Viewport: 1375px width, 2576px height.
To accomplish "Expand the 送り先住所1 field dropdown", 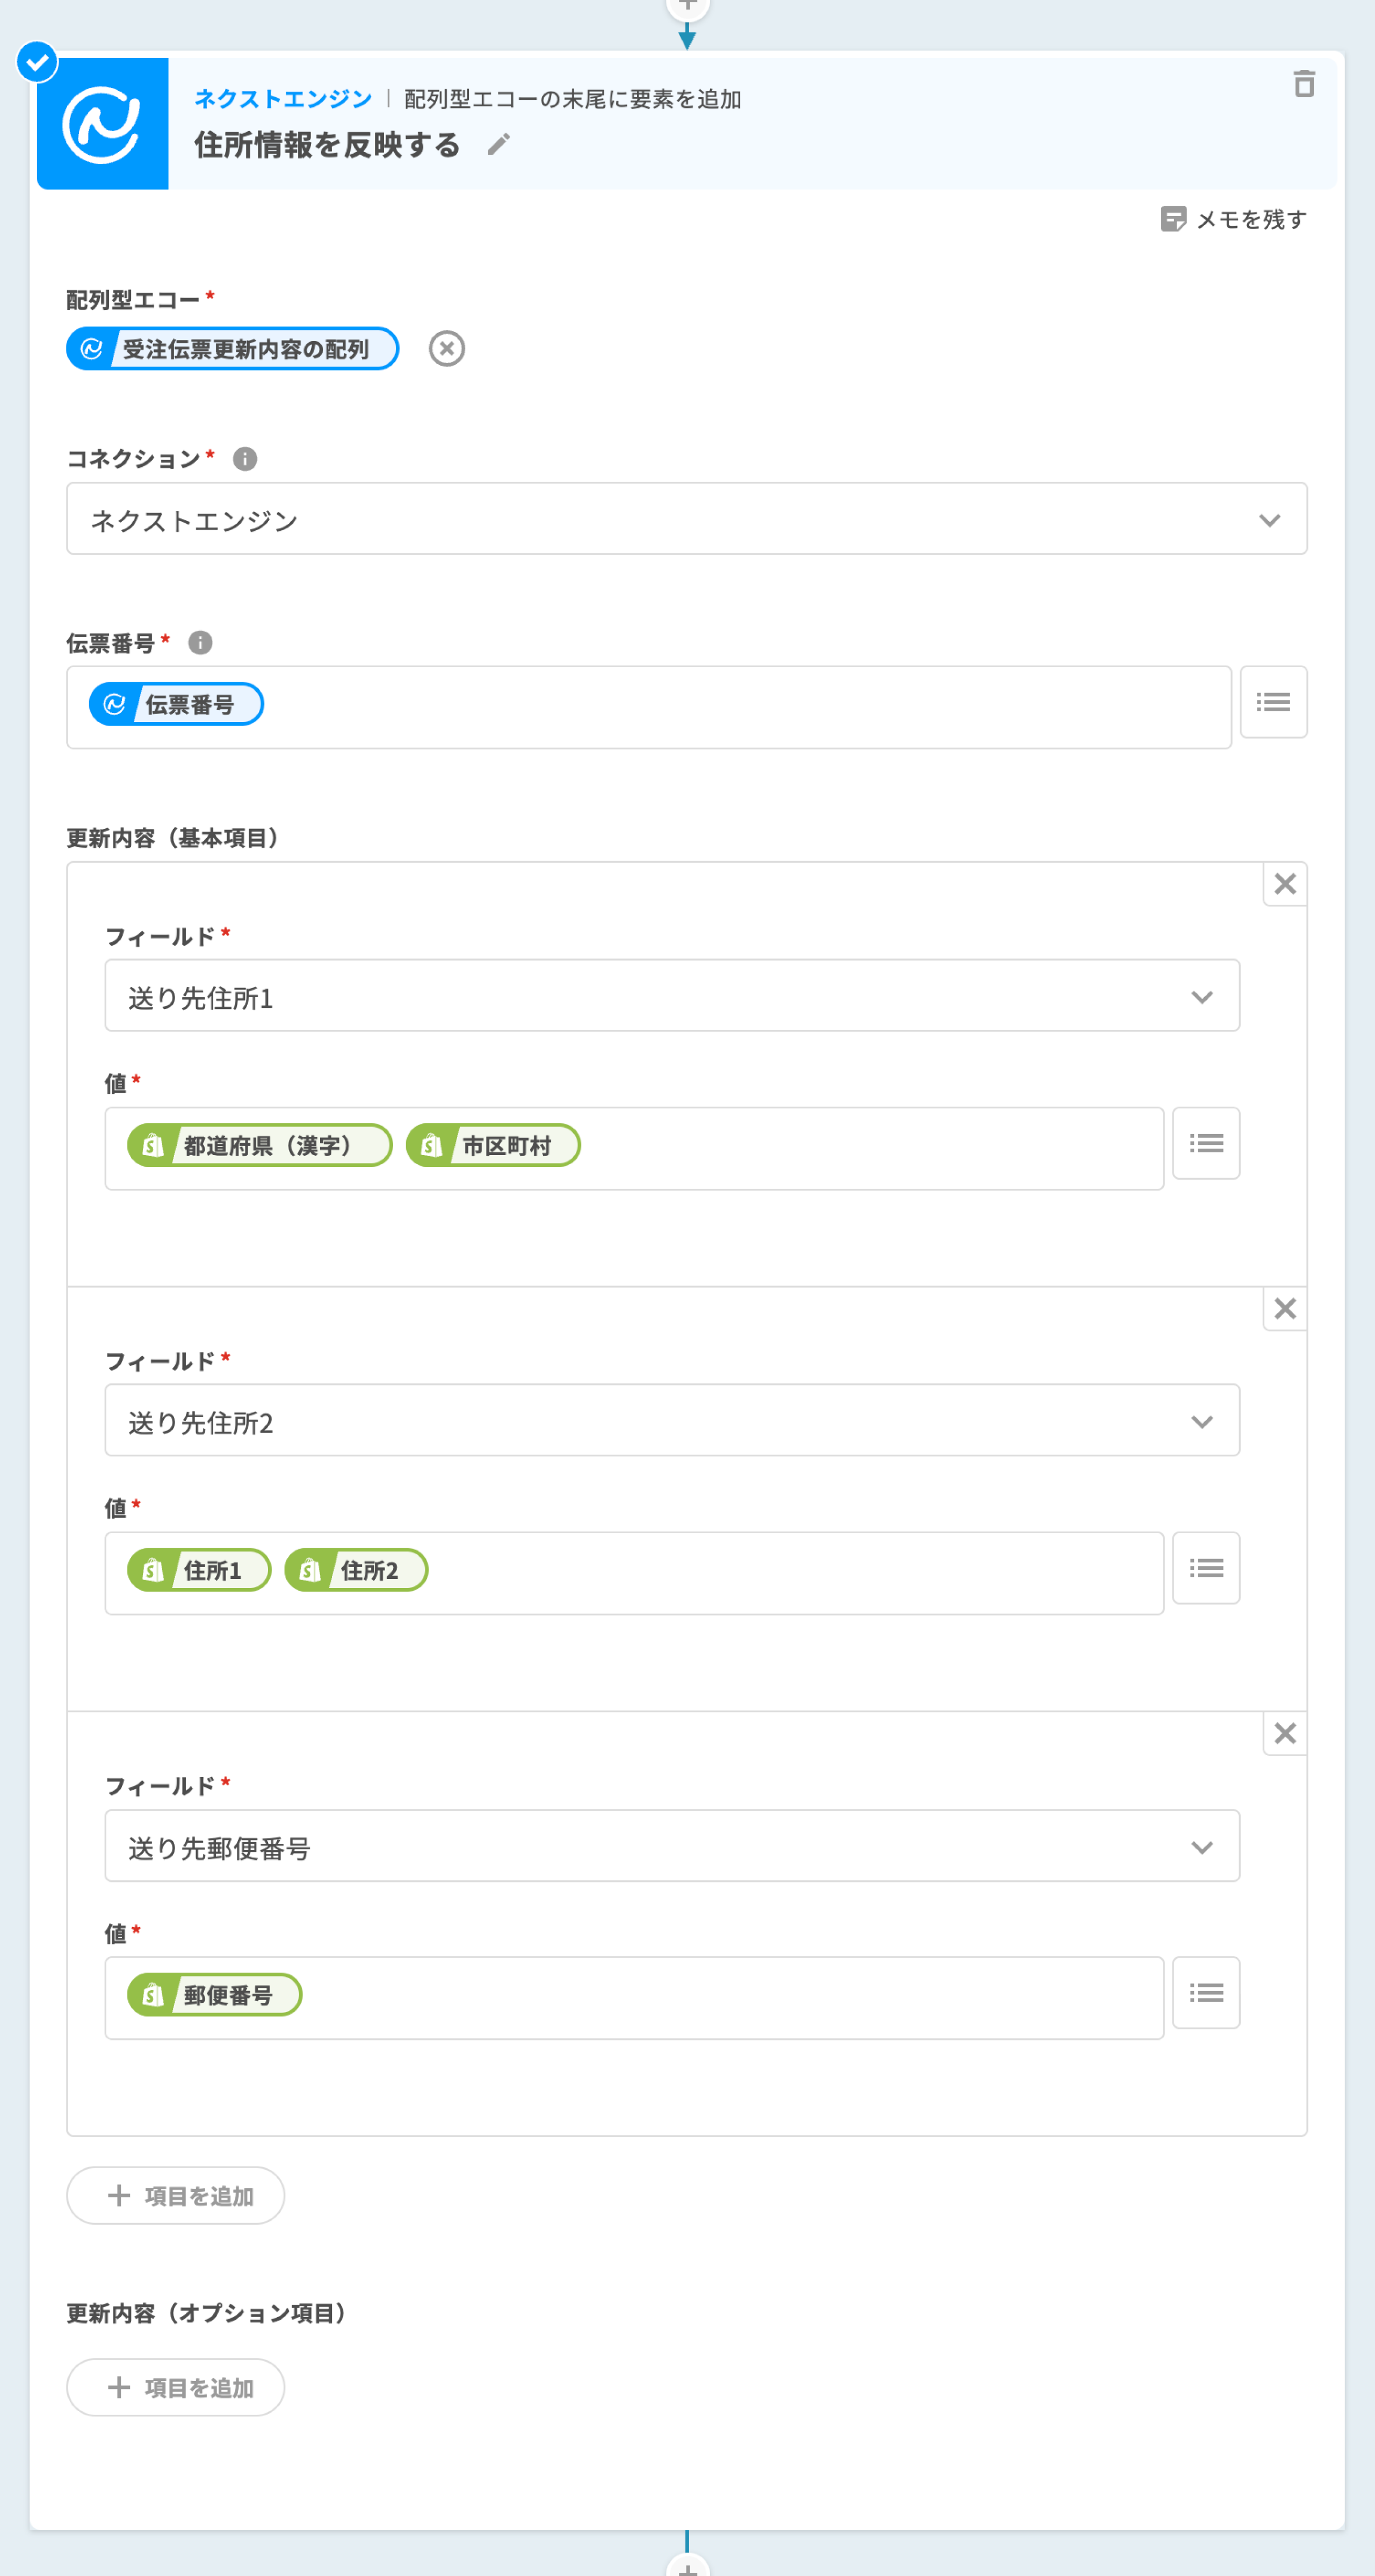I will (671, 997).
